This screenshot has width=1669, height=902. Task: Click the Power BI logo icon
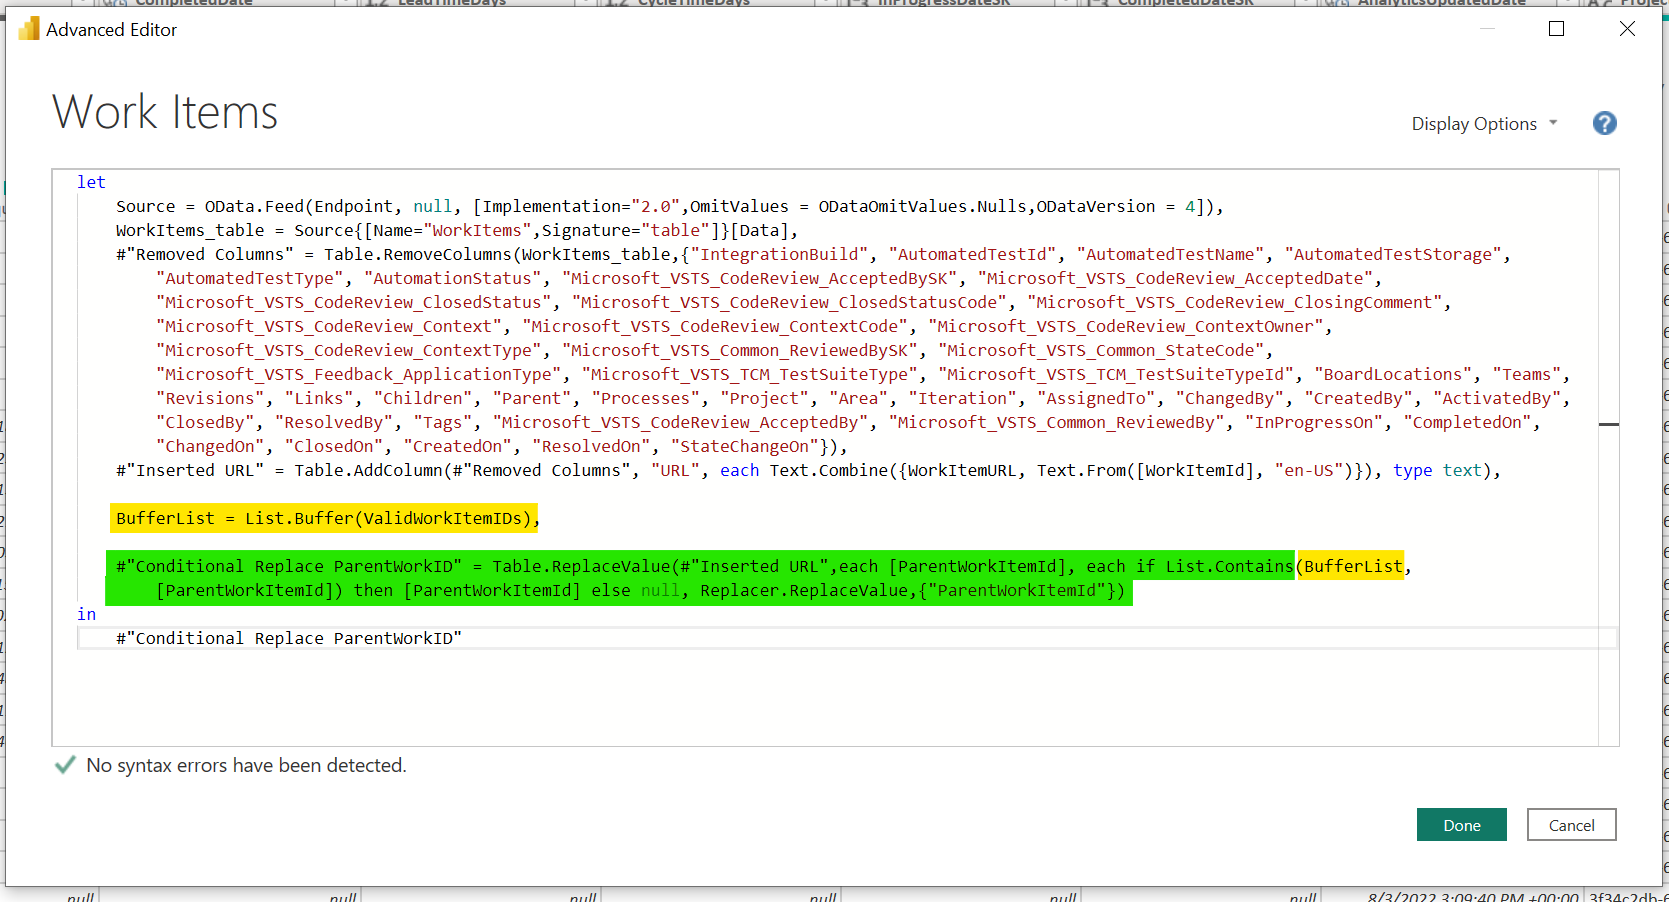[29, 29]
